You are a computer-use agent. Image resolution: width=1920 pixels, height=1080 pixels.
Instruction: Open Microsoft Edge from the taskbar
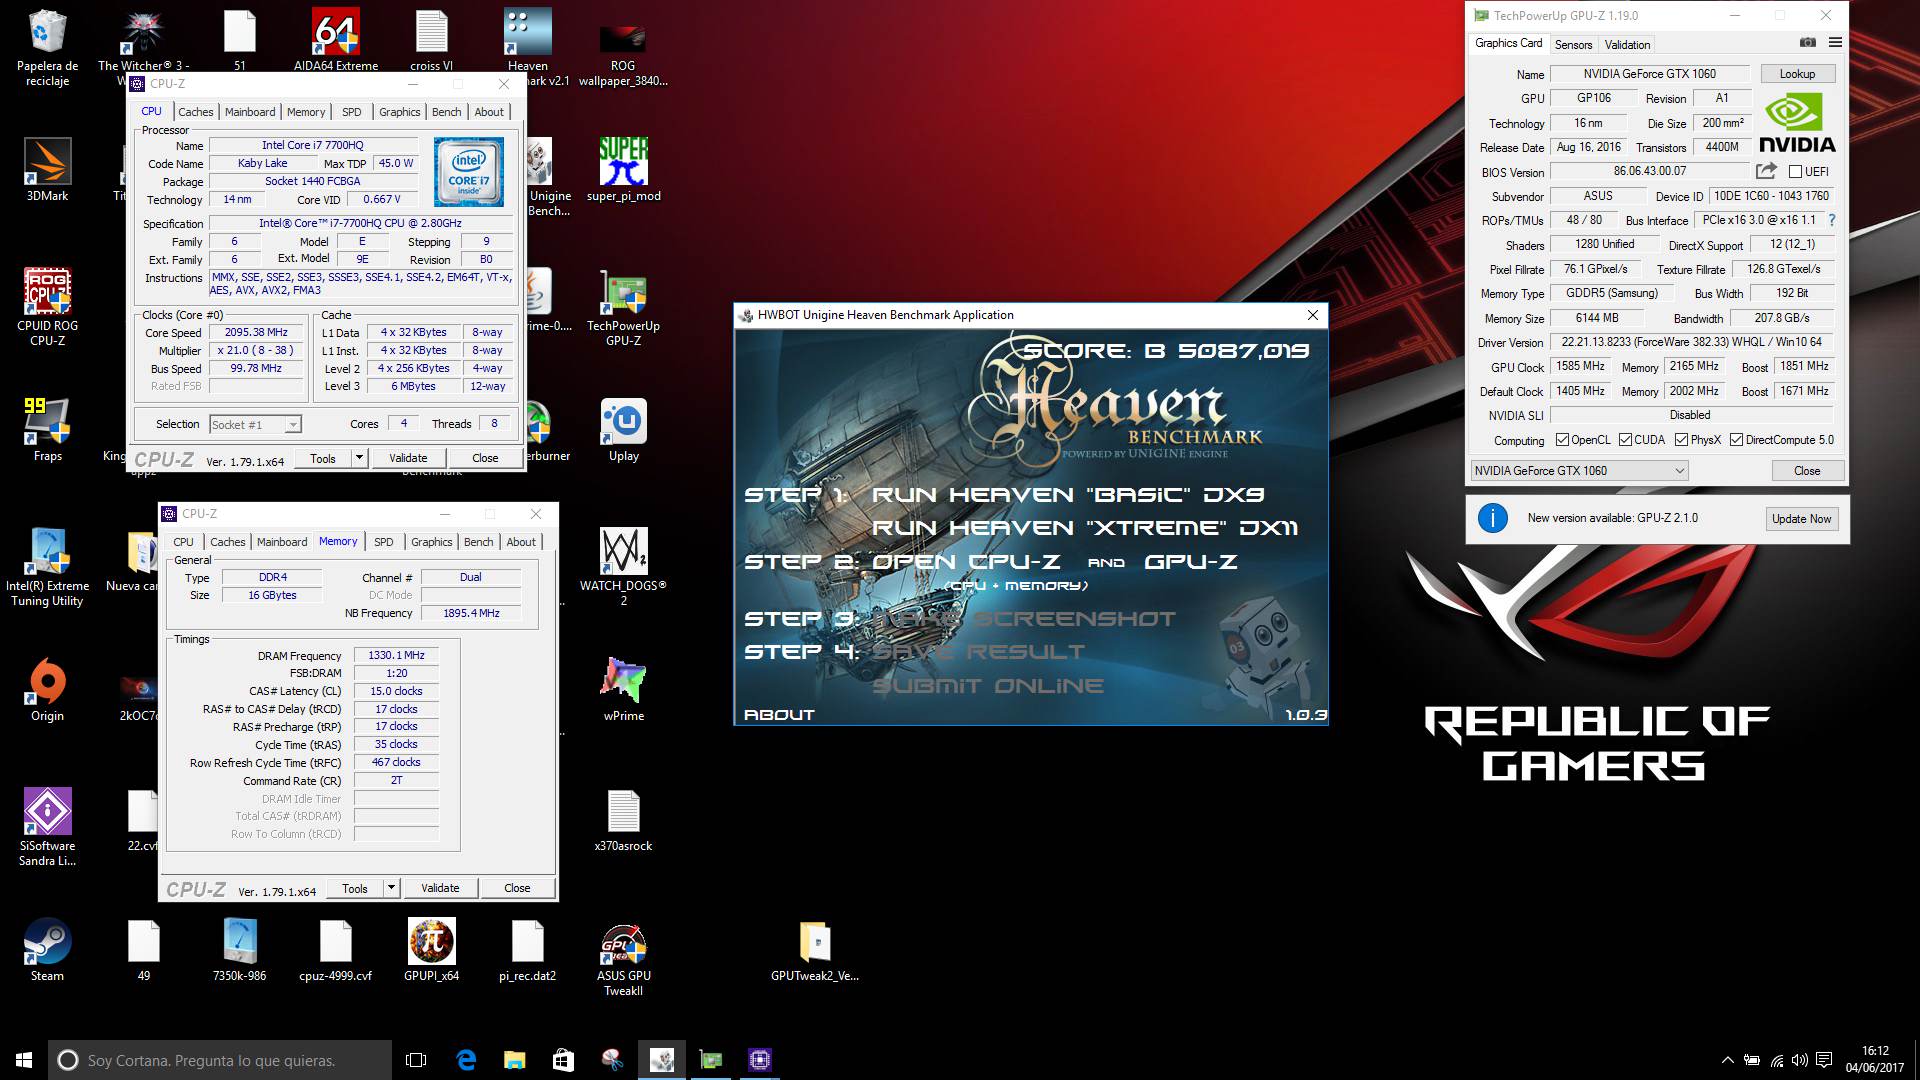pos(465,1060)
